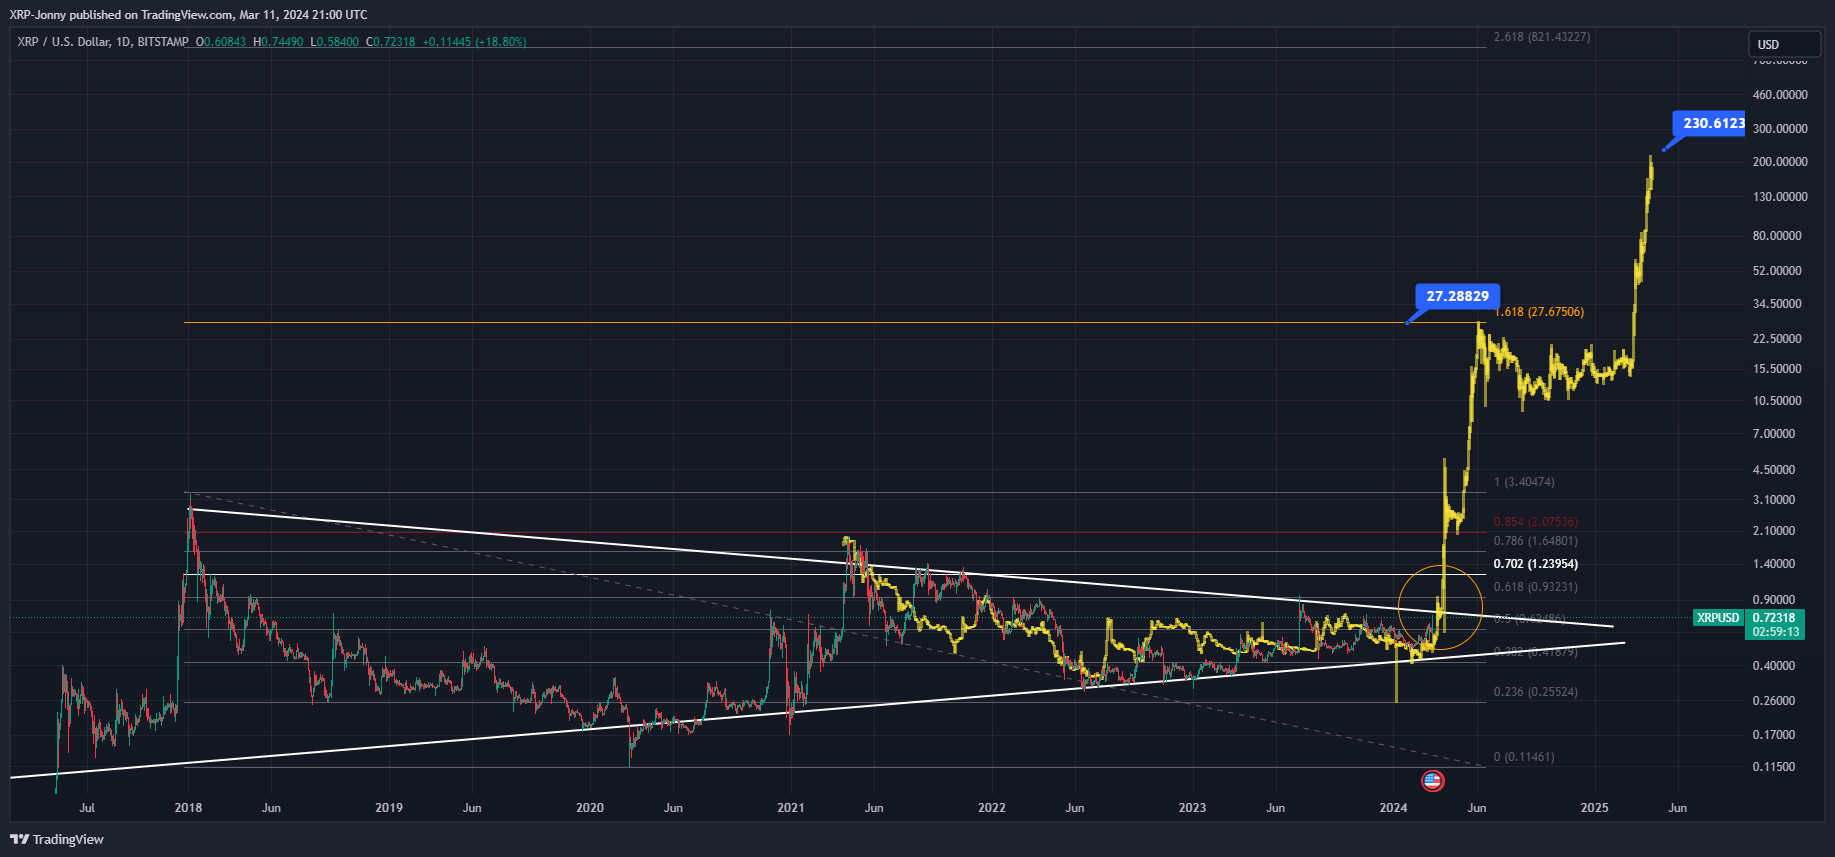Viewport: 1835px width, 857px height.
Task: Click the 2021 label on time axis
Action: point(791,808)
